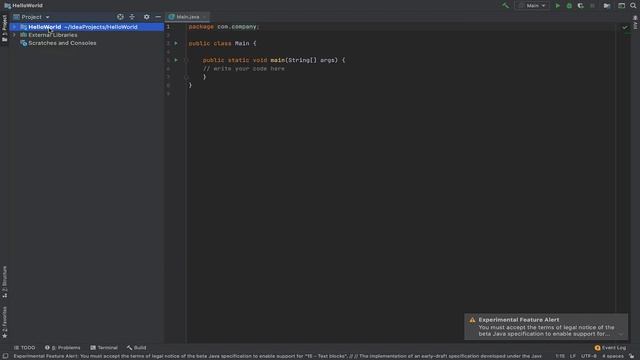Click the Build Project hammer icon

506,6
